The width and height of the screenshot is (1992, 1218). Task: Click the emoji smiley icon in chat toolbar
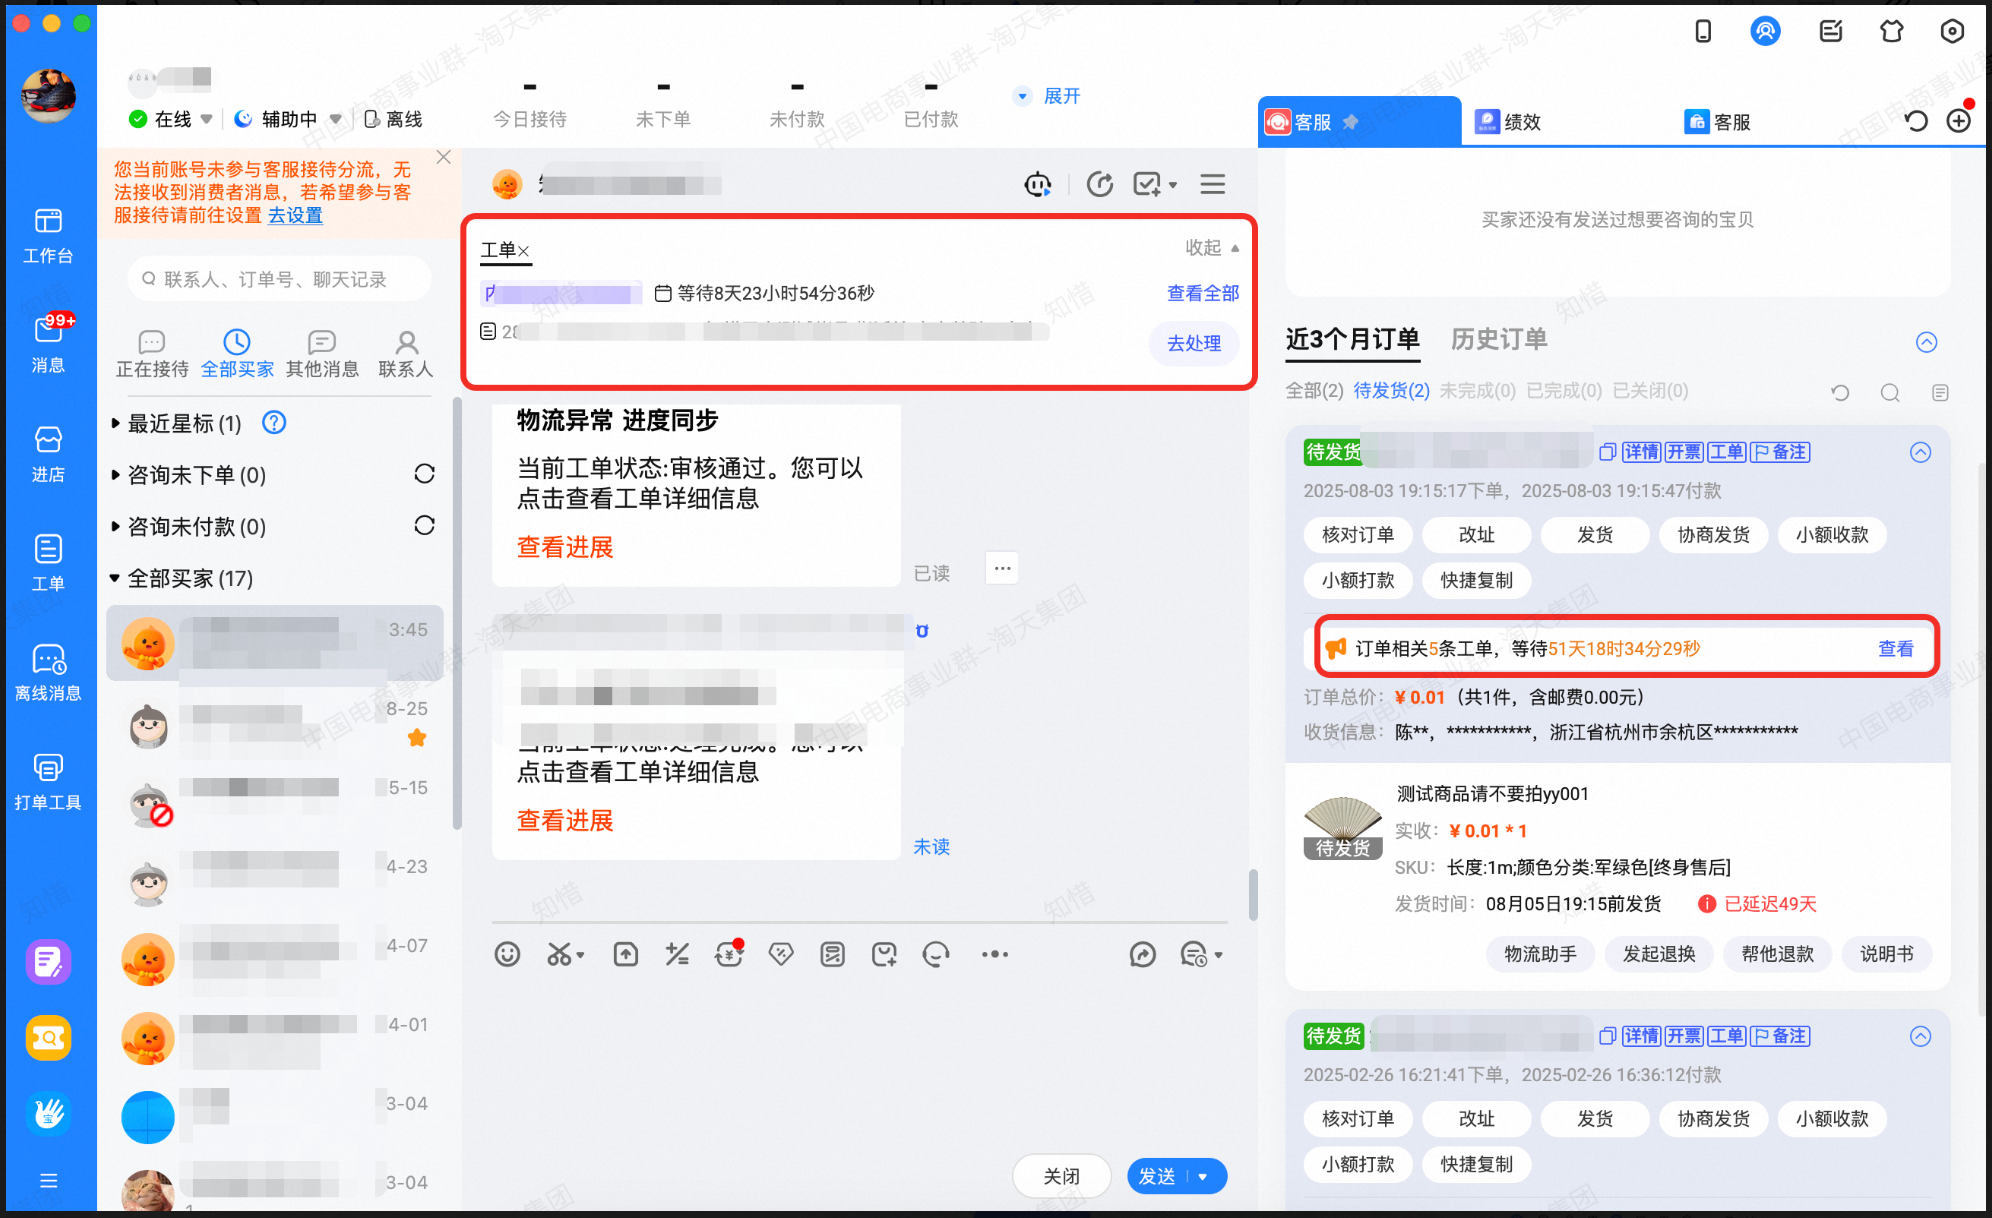point(507,954)
